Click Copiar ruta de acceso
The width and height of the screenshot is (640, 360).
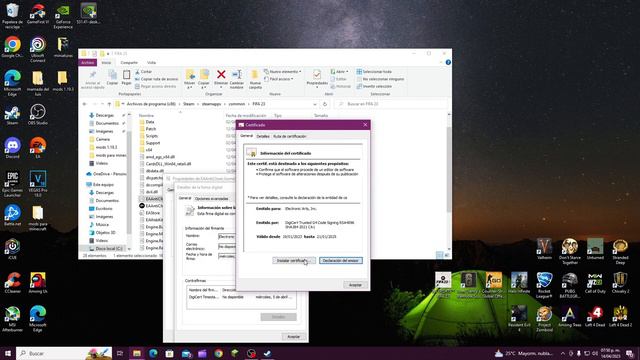156,79
